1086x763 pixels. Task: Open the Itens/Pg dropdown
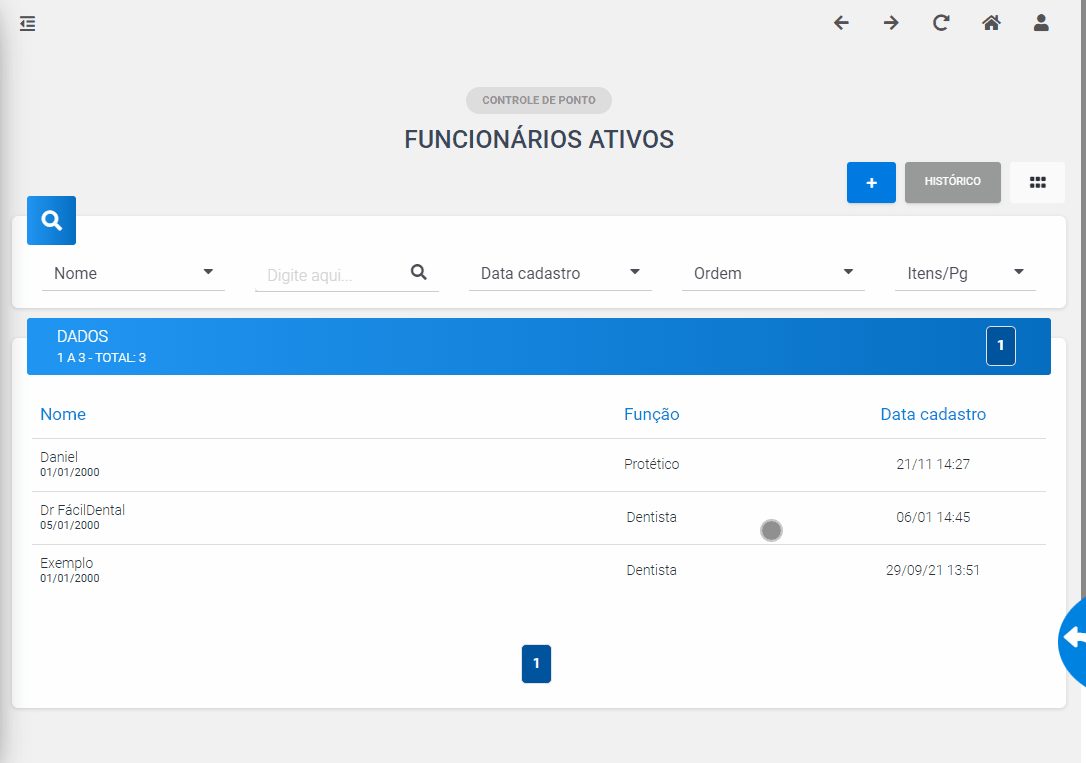965,273
